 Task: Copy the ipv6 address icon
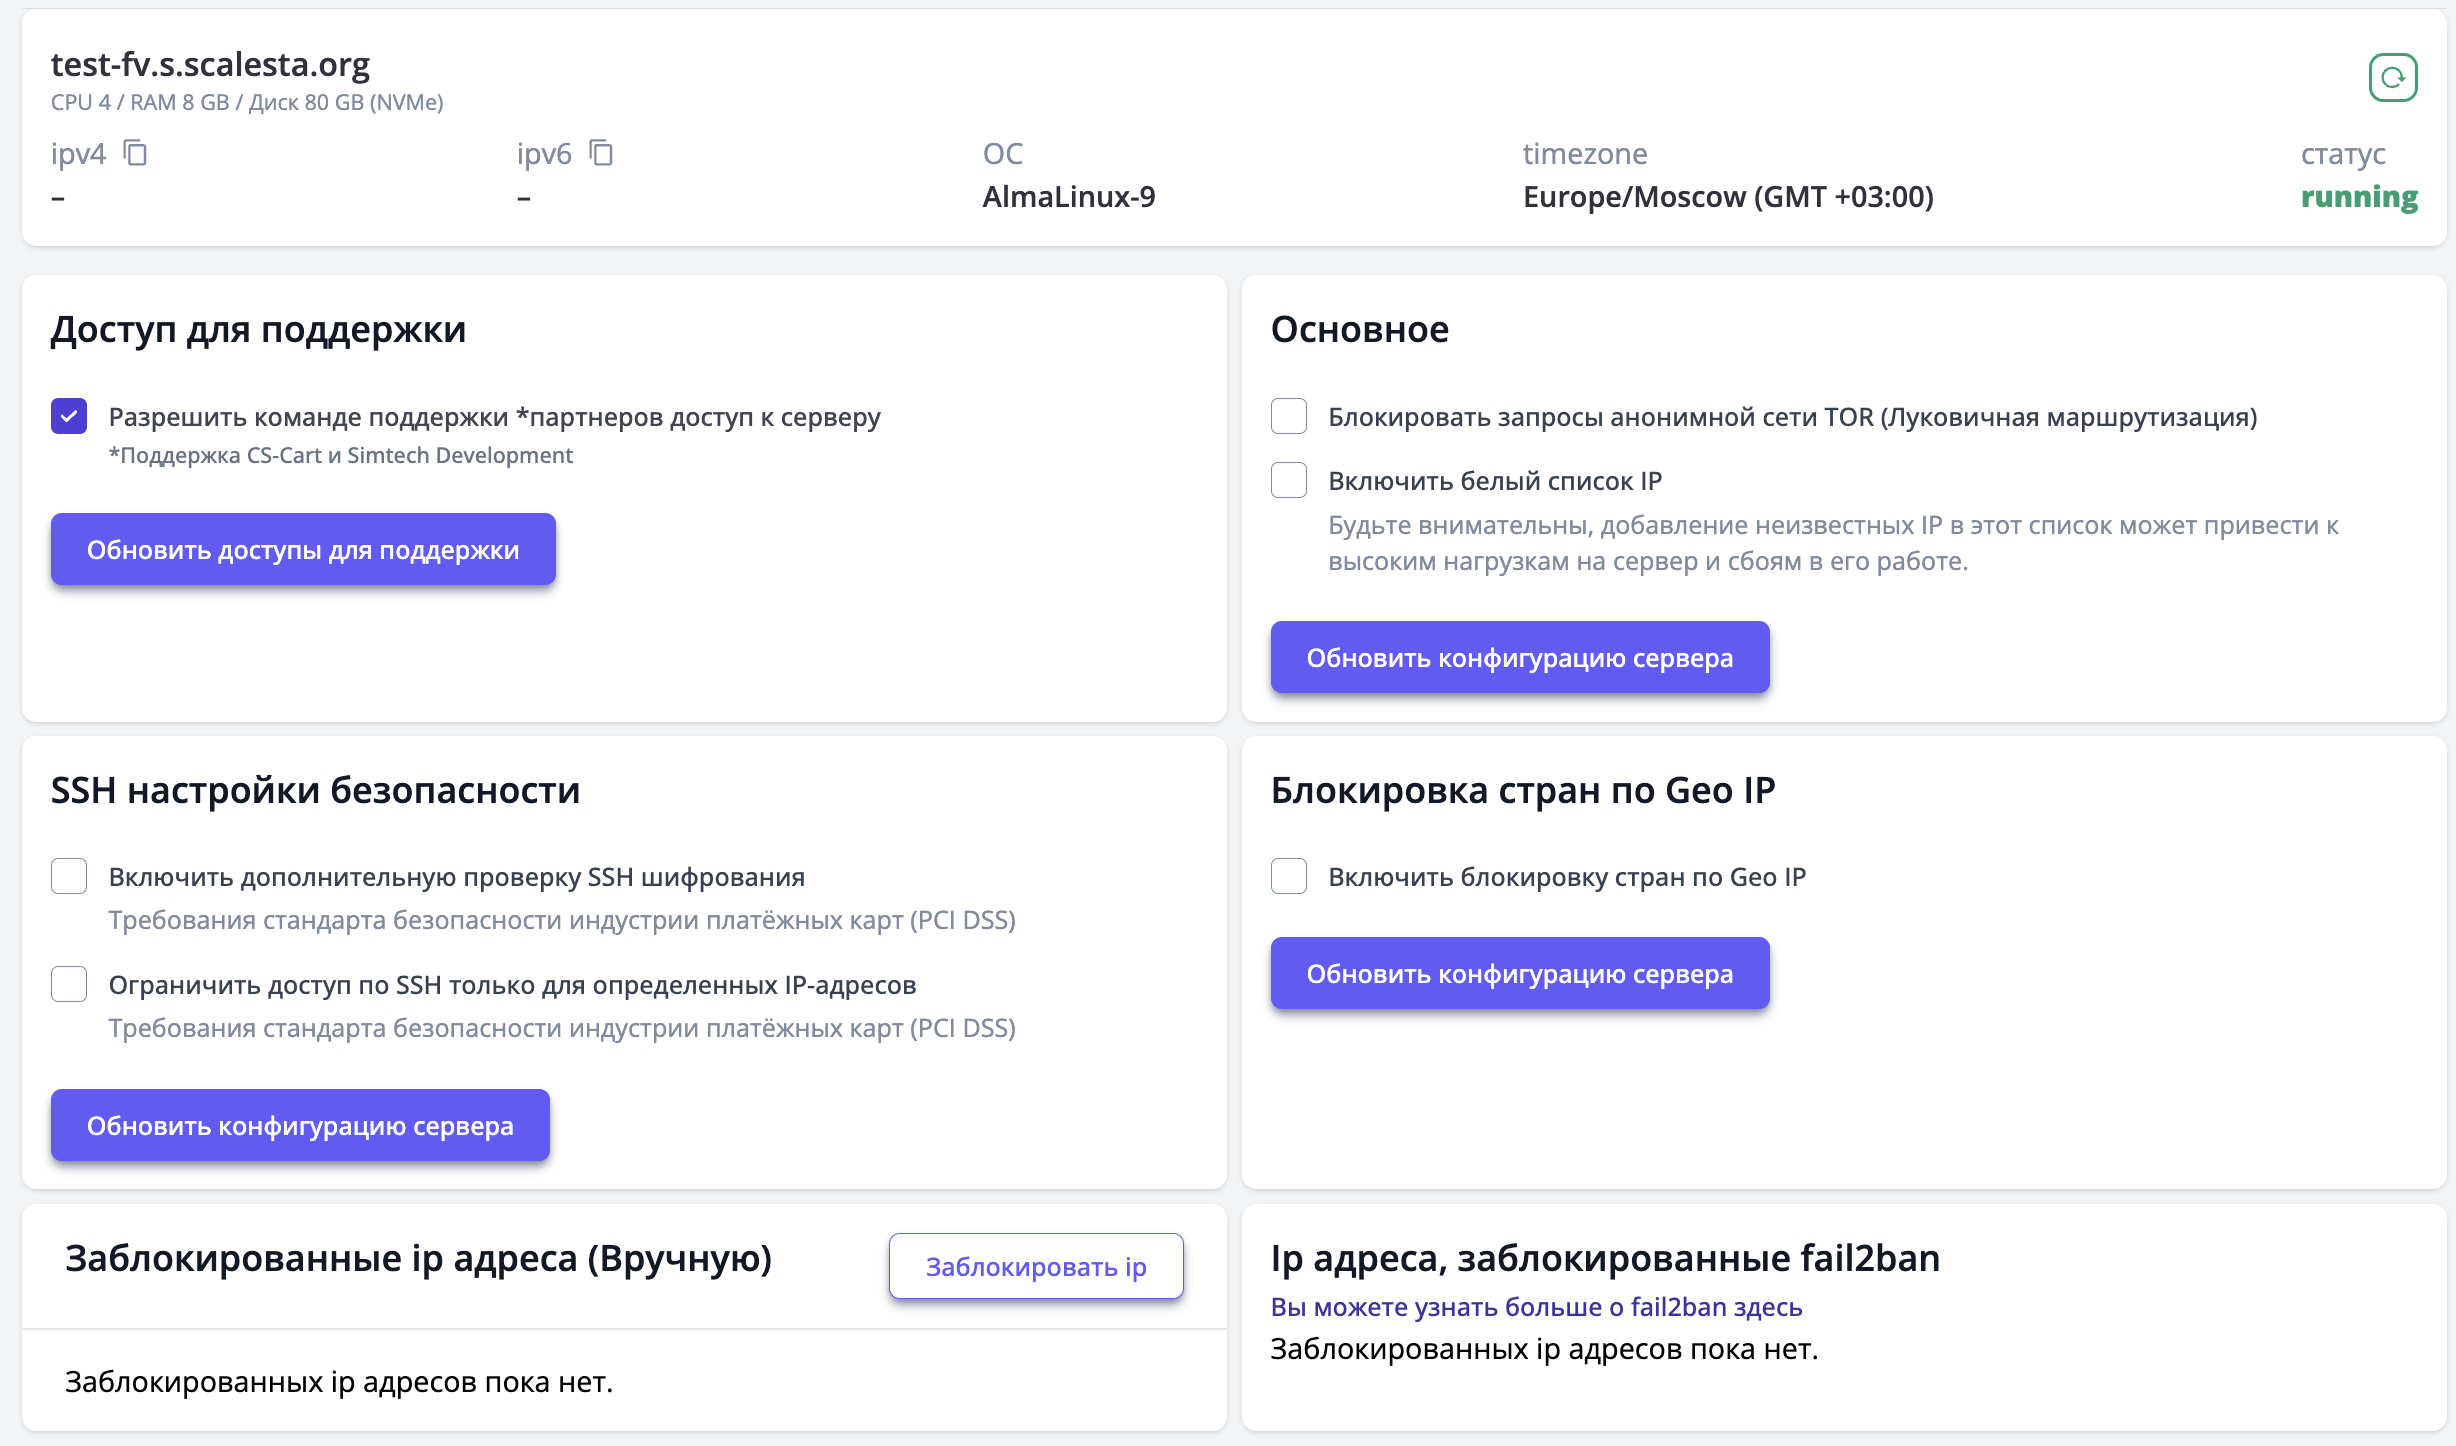pyautogui.click(x=601, y=153)
